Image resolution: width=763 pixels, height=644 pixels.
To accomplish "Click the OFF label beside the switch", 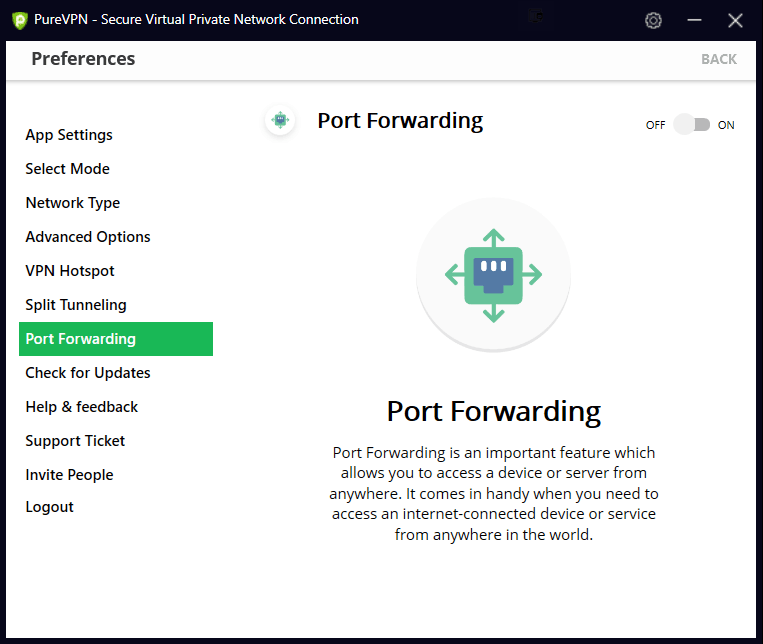I will [655, 125].
